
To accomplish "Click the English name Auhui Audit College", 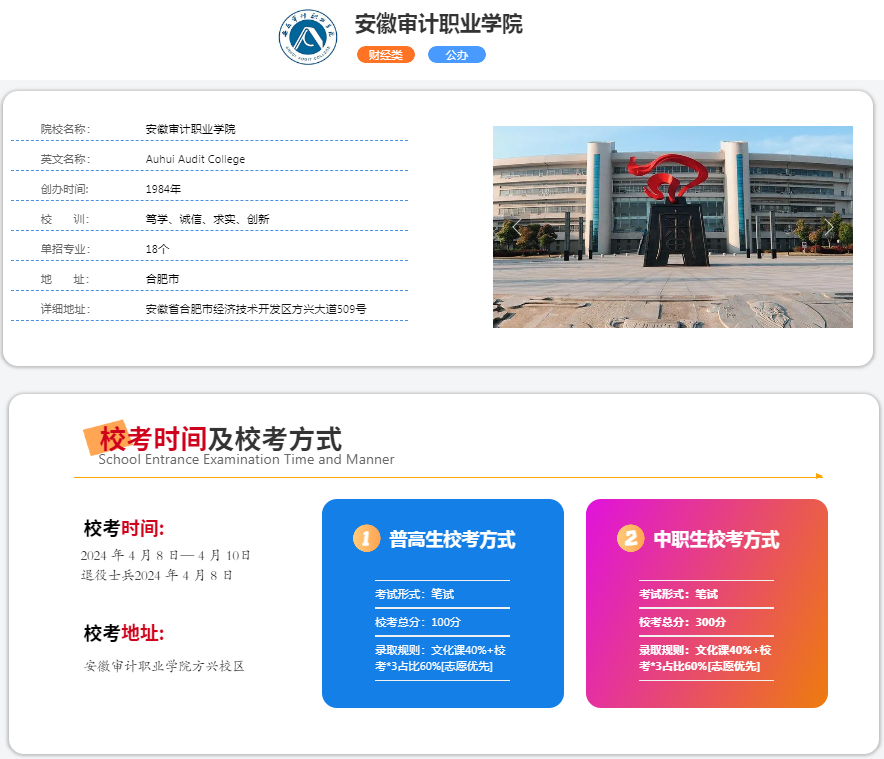I will [195, 159].
